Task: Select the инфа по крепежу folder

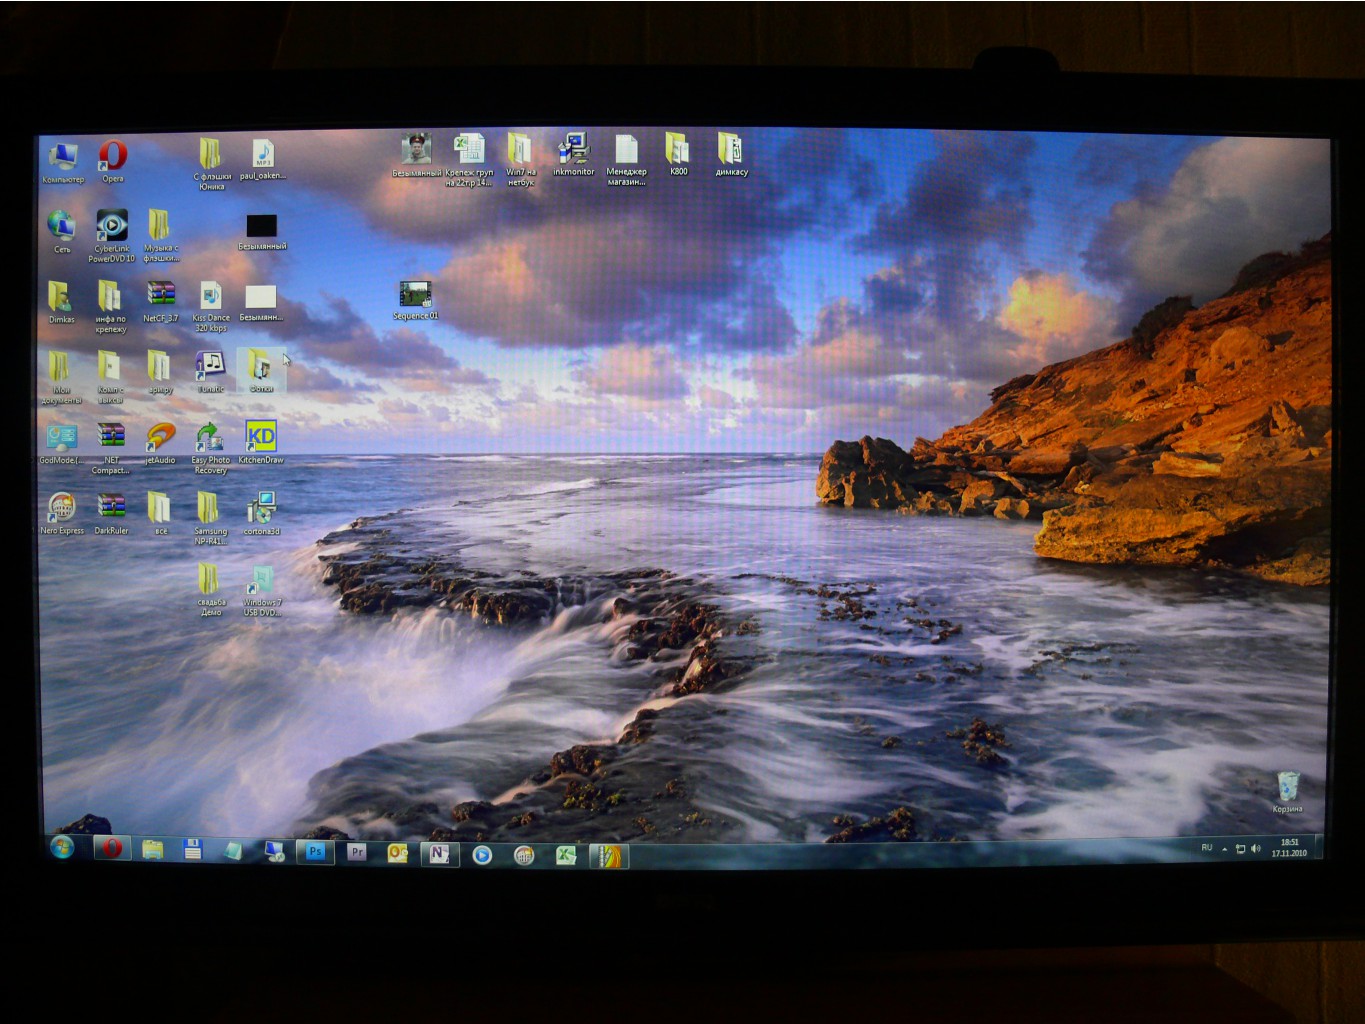Action: pyautogui.click(x=110, y=306)
